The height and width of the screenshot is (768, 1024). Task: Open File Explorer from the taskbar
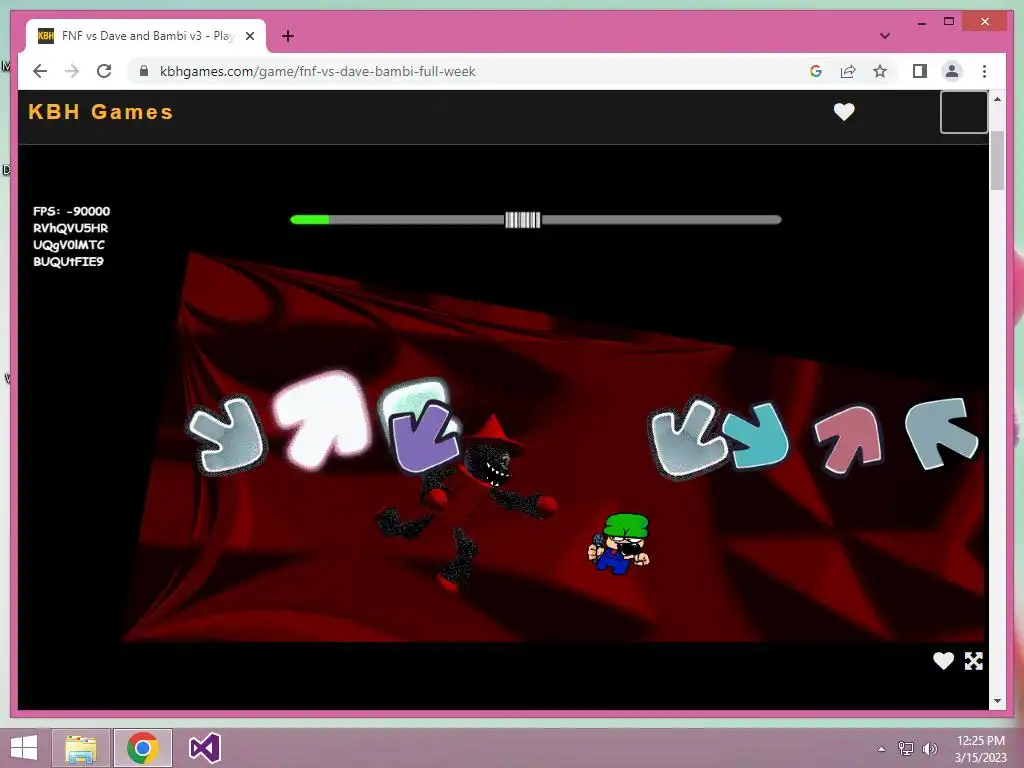[80, 748]
